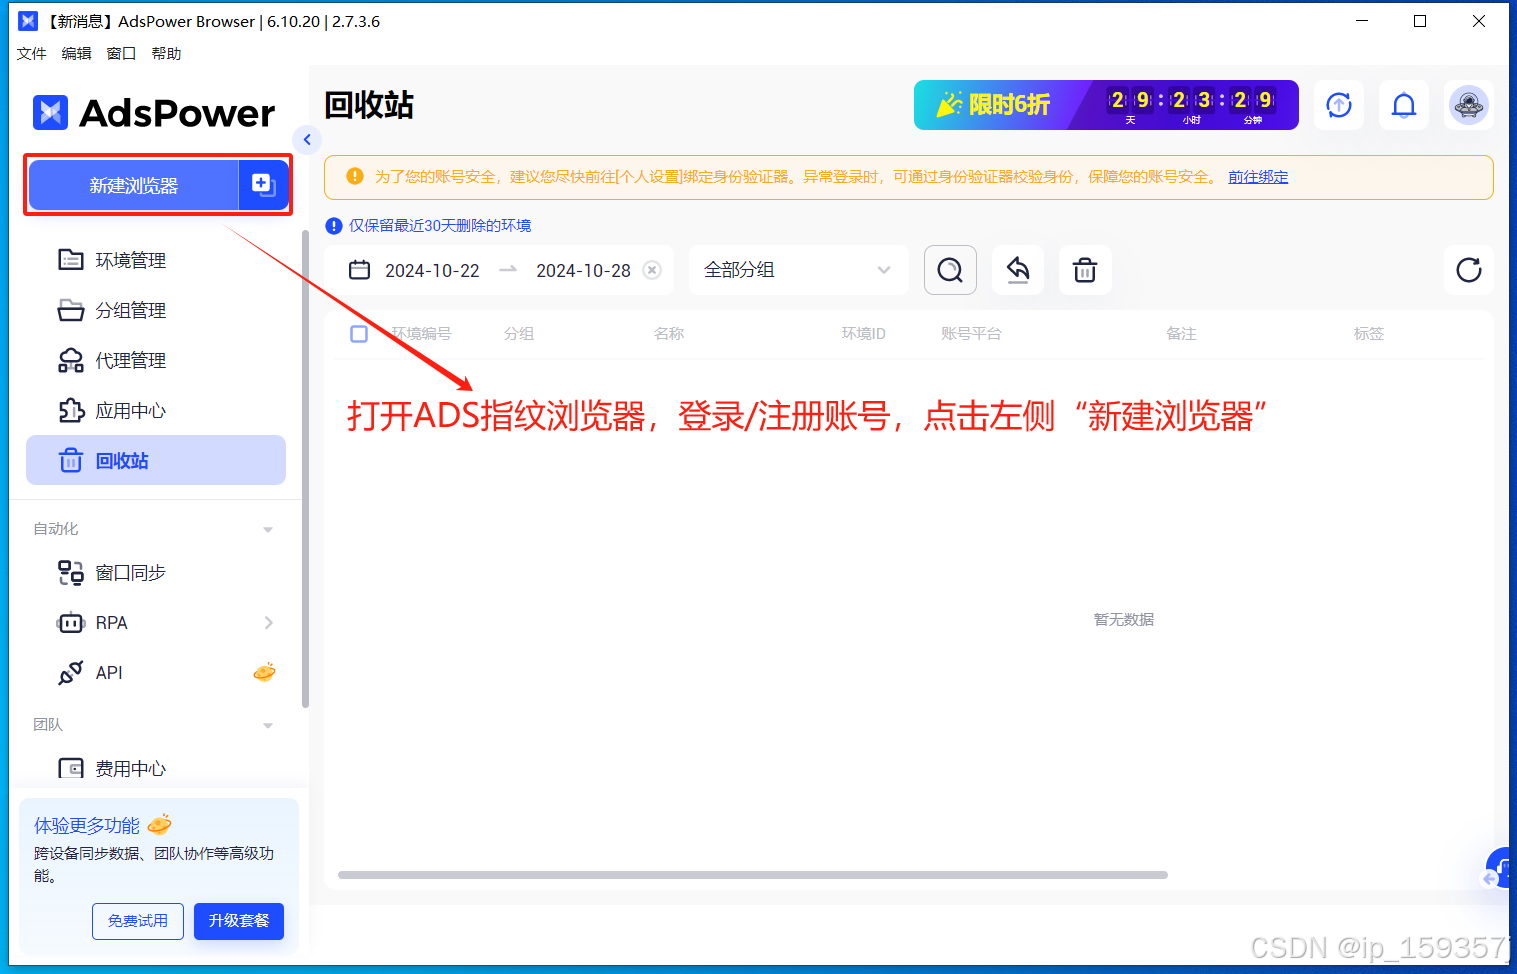Image resolution: width=1517 pixels, height=974 pixels.
Task: Expand the RPA submenu chevron
Action: (x=268, y=622)
